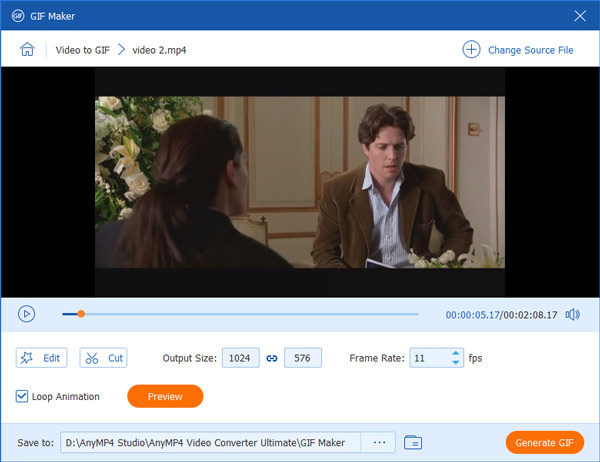Click Generate GIF button
The height and width of the screenshot is (462, 600).
coord(545,442)
